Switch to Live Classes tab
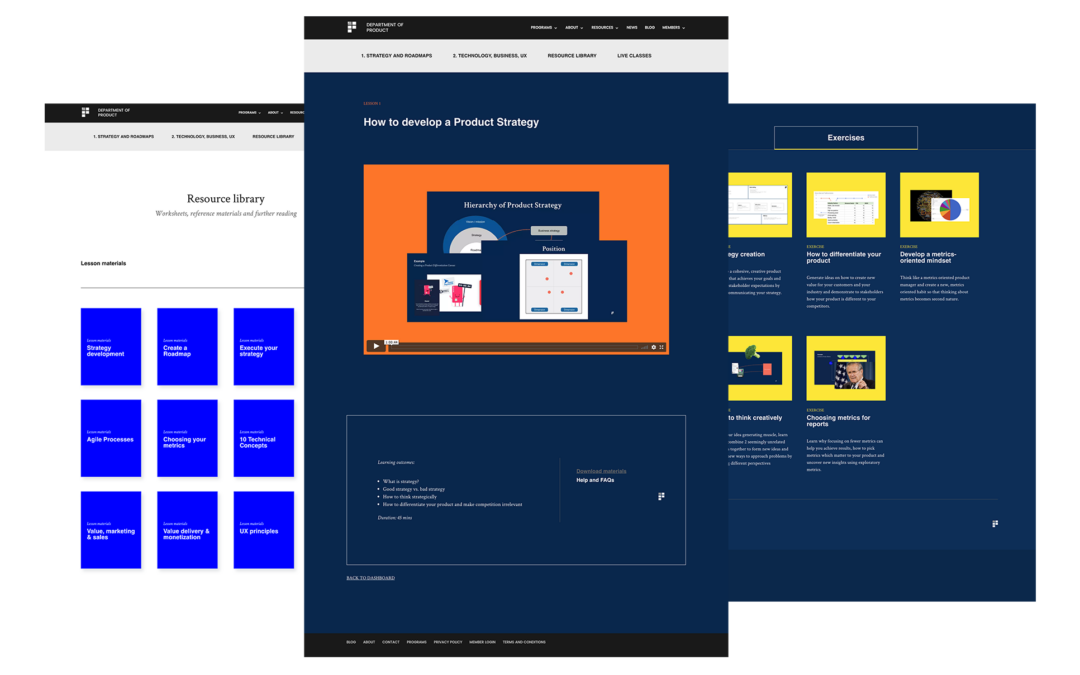The image size is (1080, 675). [634, 56]
